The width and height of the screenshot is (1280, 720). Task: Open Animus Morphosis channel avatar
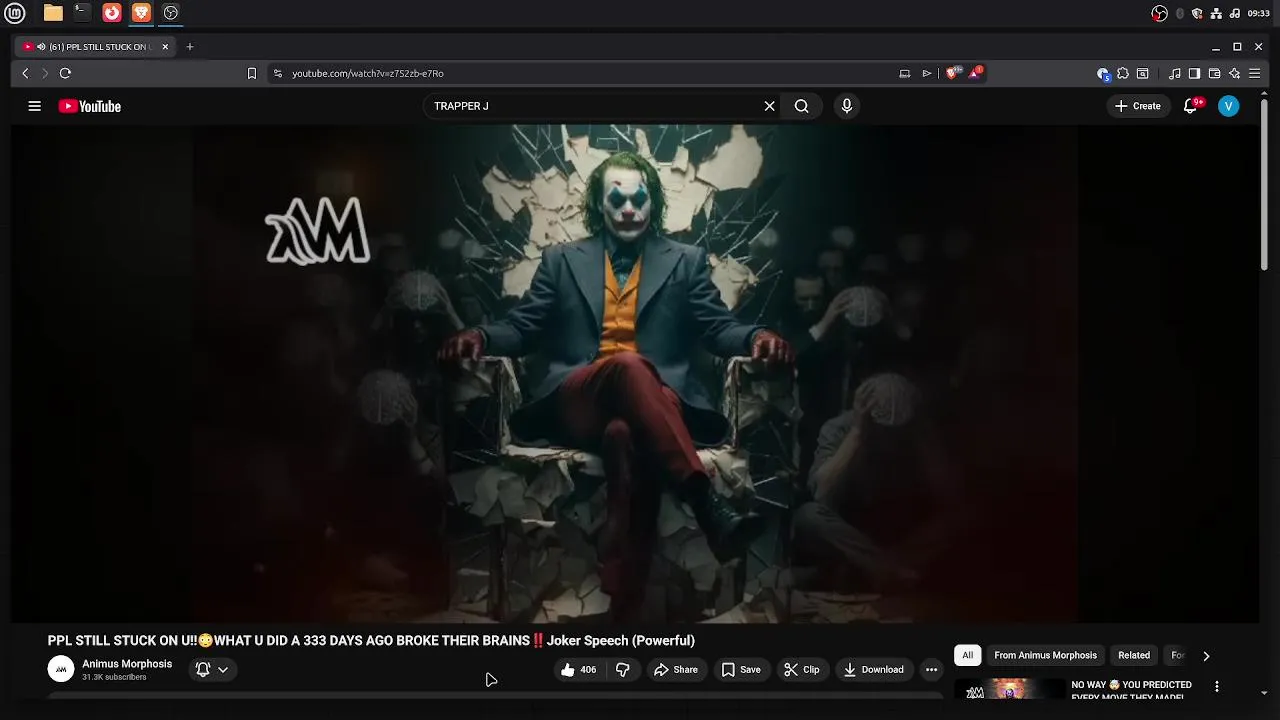click(x=61, y=669)
